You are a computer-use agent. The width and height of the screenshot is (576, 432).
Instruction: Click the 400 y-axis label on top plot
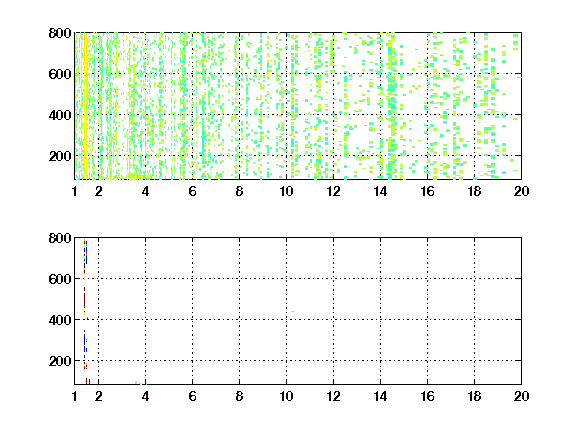coord(60,115)
